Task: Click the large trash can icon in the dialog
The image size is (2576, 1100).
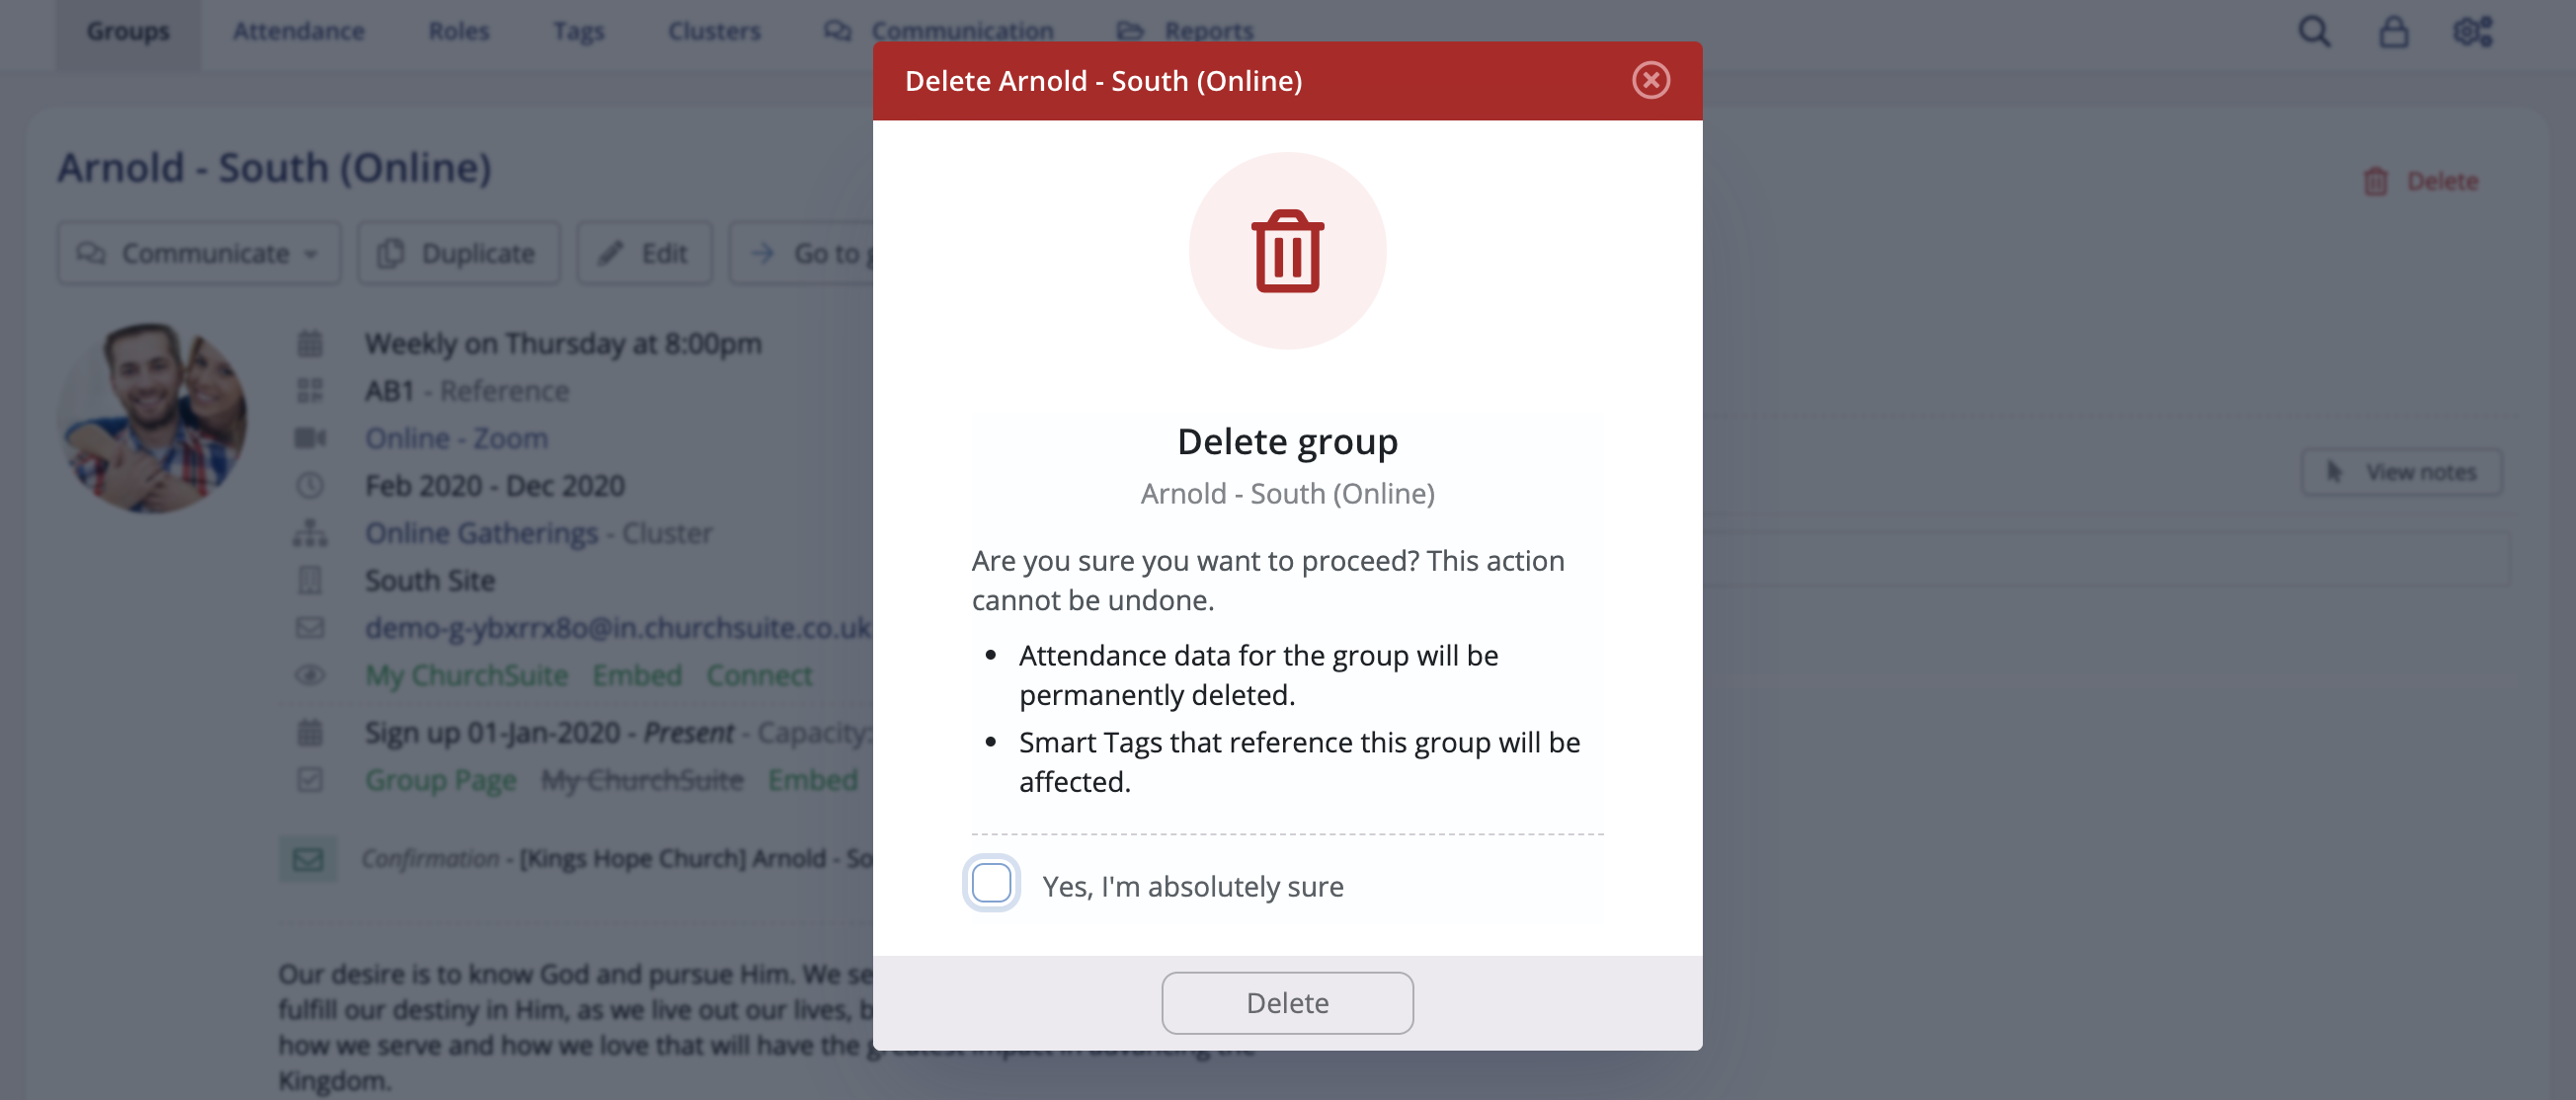Action: pos(1287,251)
